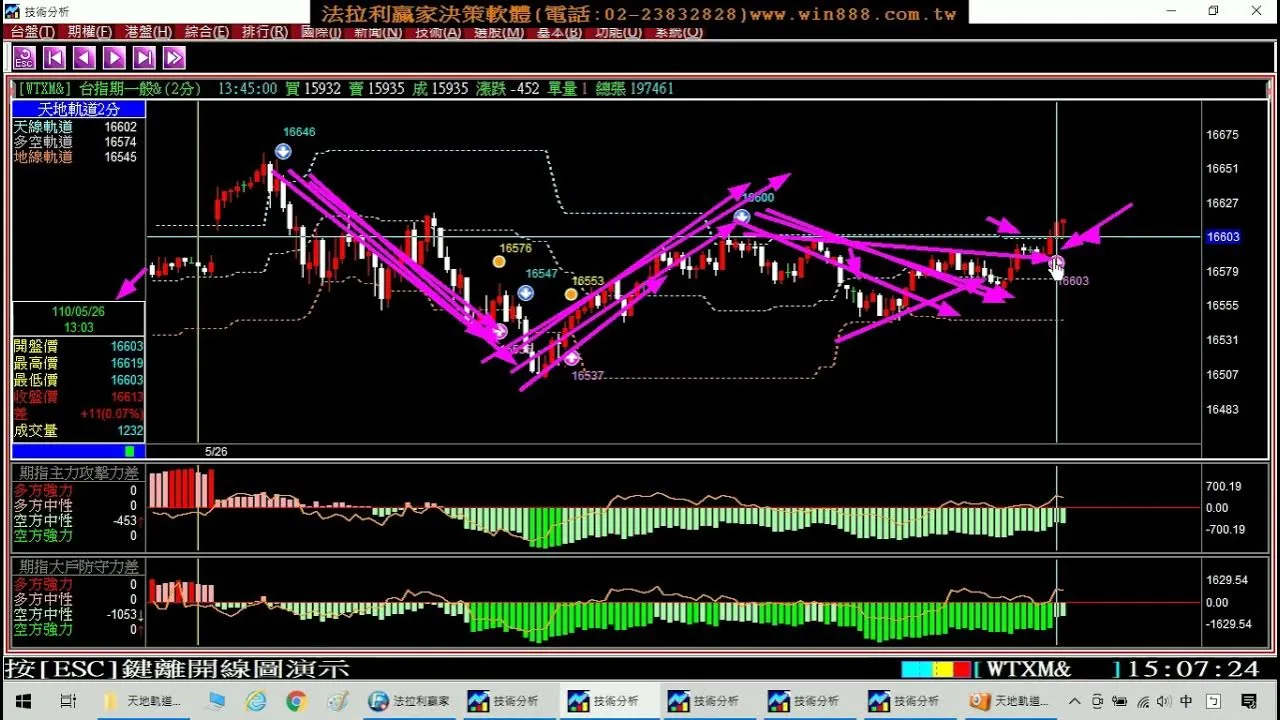Step back one bar with left arrow icon
The height and width of the screenshot is (720, 1280).
click(x=84, y=58)
